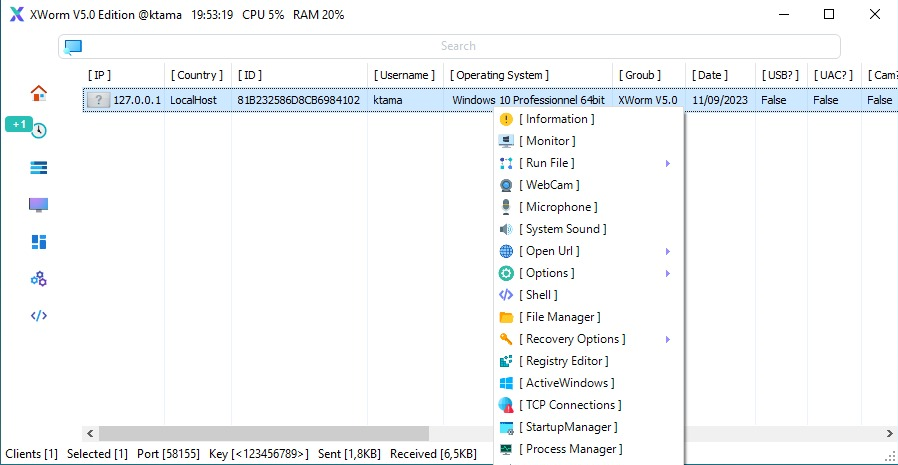Click the horizontal scrollbar left arrow

[x=90, y=434]
